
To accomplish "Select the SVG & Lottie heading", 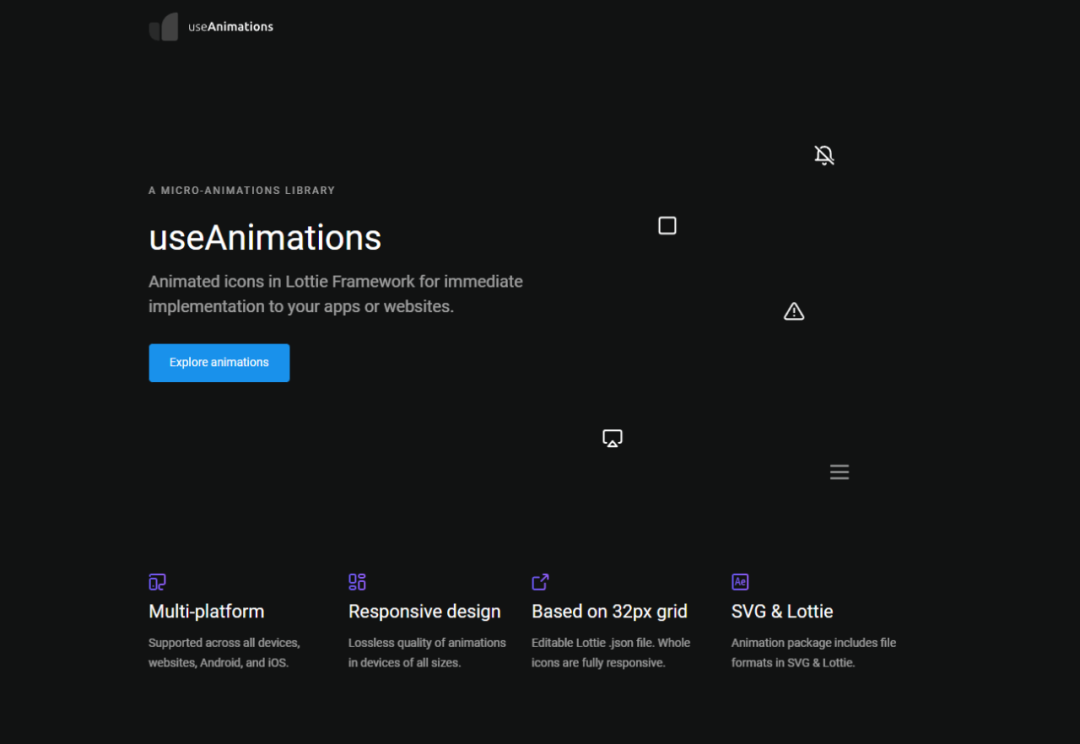I will click(x=782, y=611).
